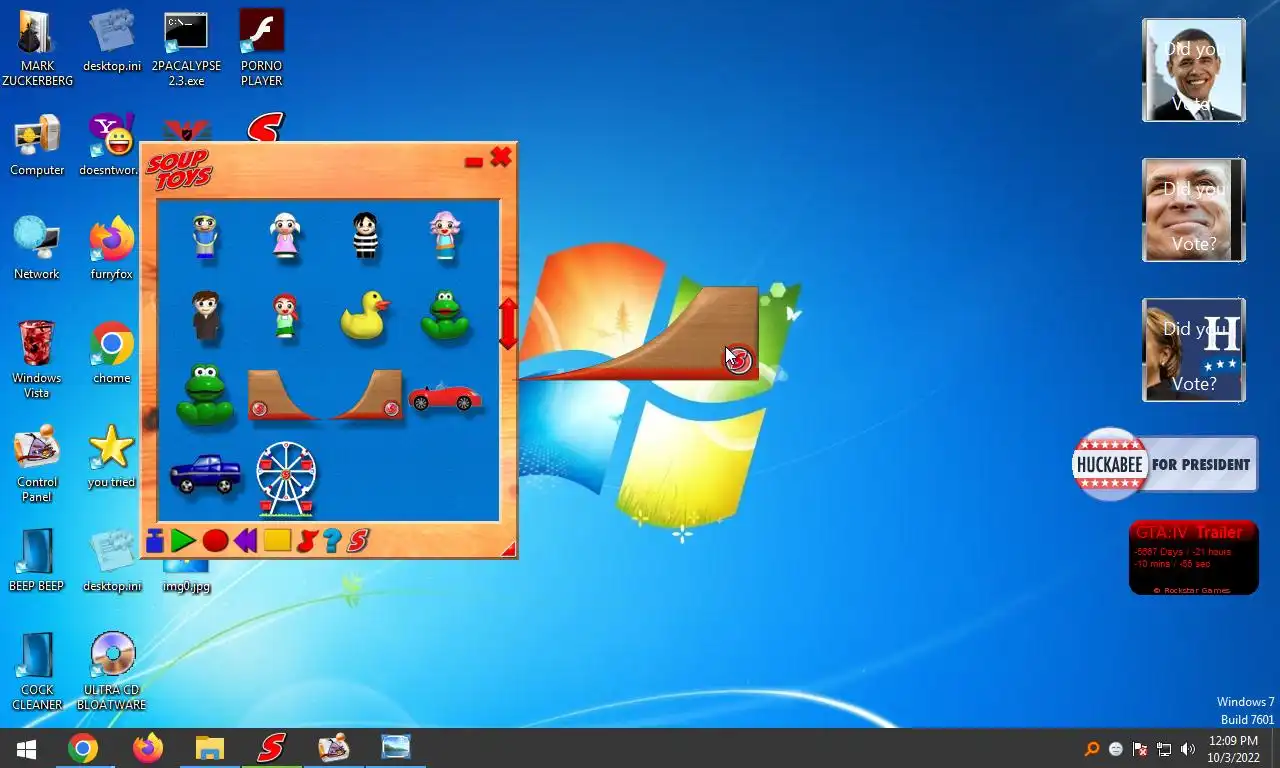1280x768 pixels.
Task: Open help with the blue question mark
Action: pos(332,541)
